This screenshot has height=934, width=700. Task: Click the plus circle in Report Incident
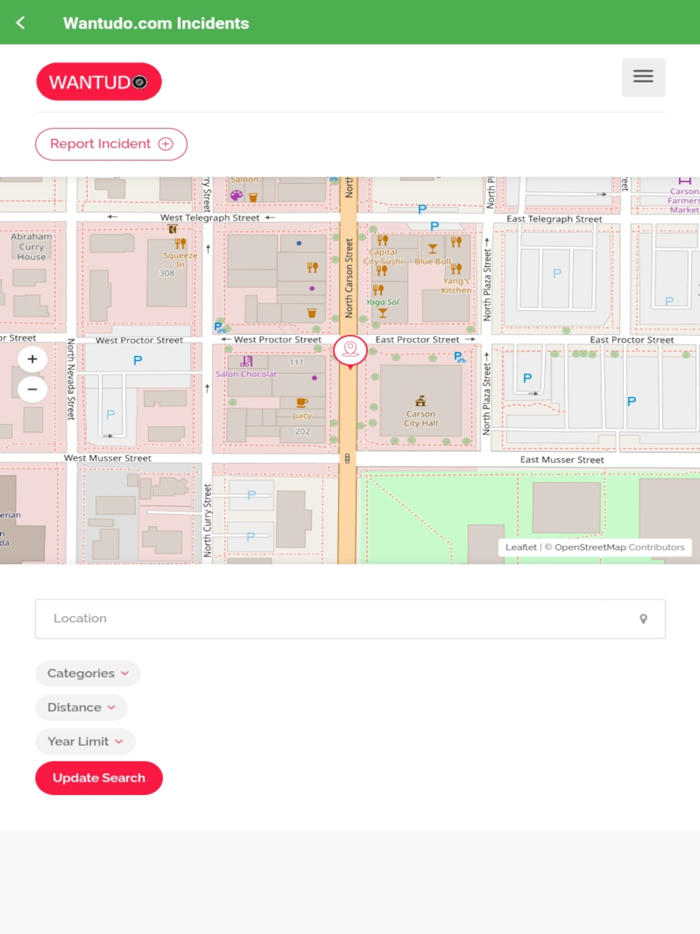click(166, 144)
